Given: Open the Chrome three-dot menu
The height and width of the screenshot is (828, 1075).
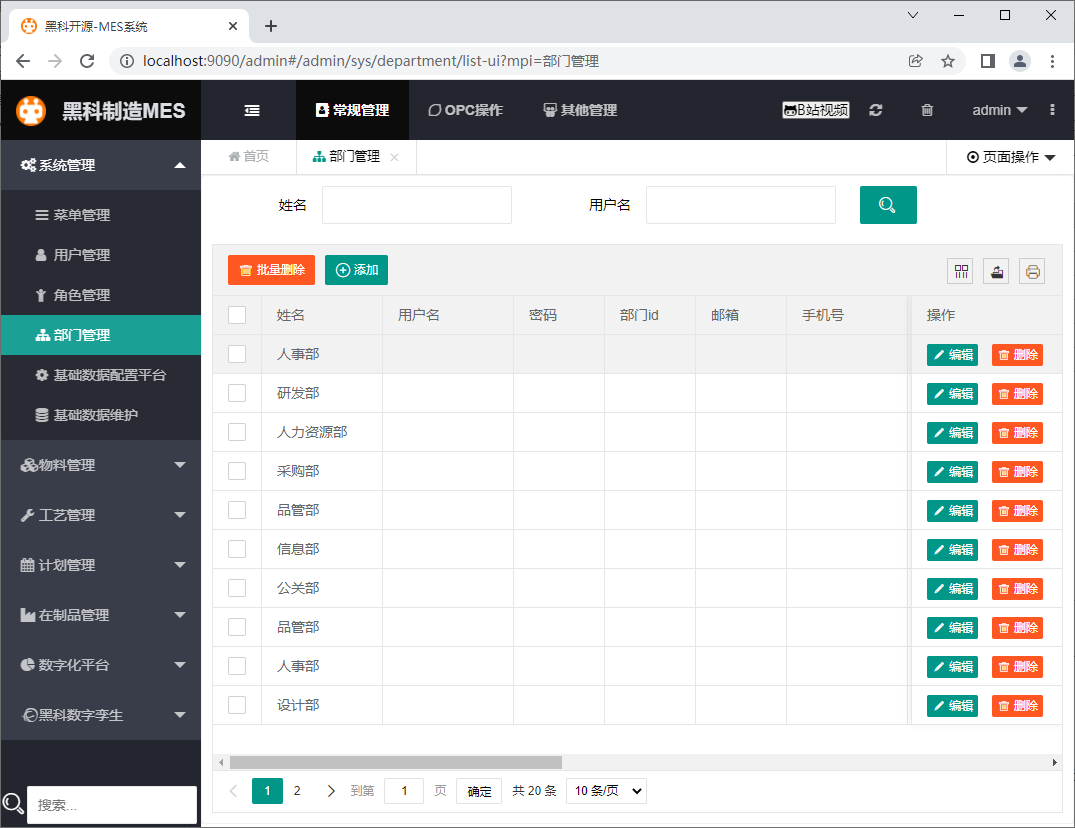Looking at the screenshot, I should click(1052, 61).
